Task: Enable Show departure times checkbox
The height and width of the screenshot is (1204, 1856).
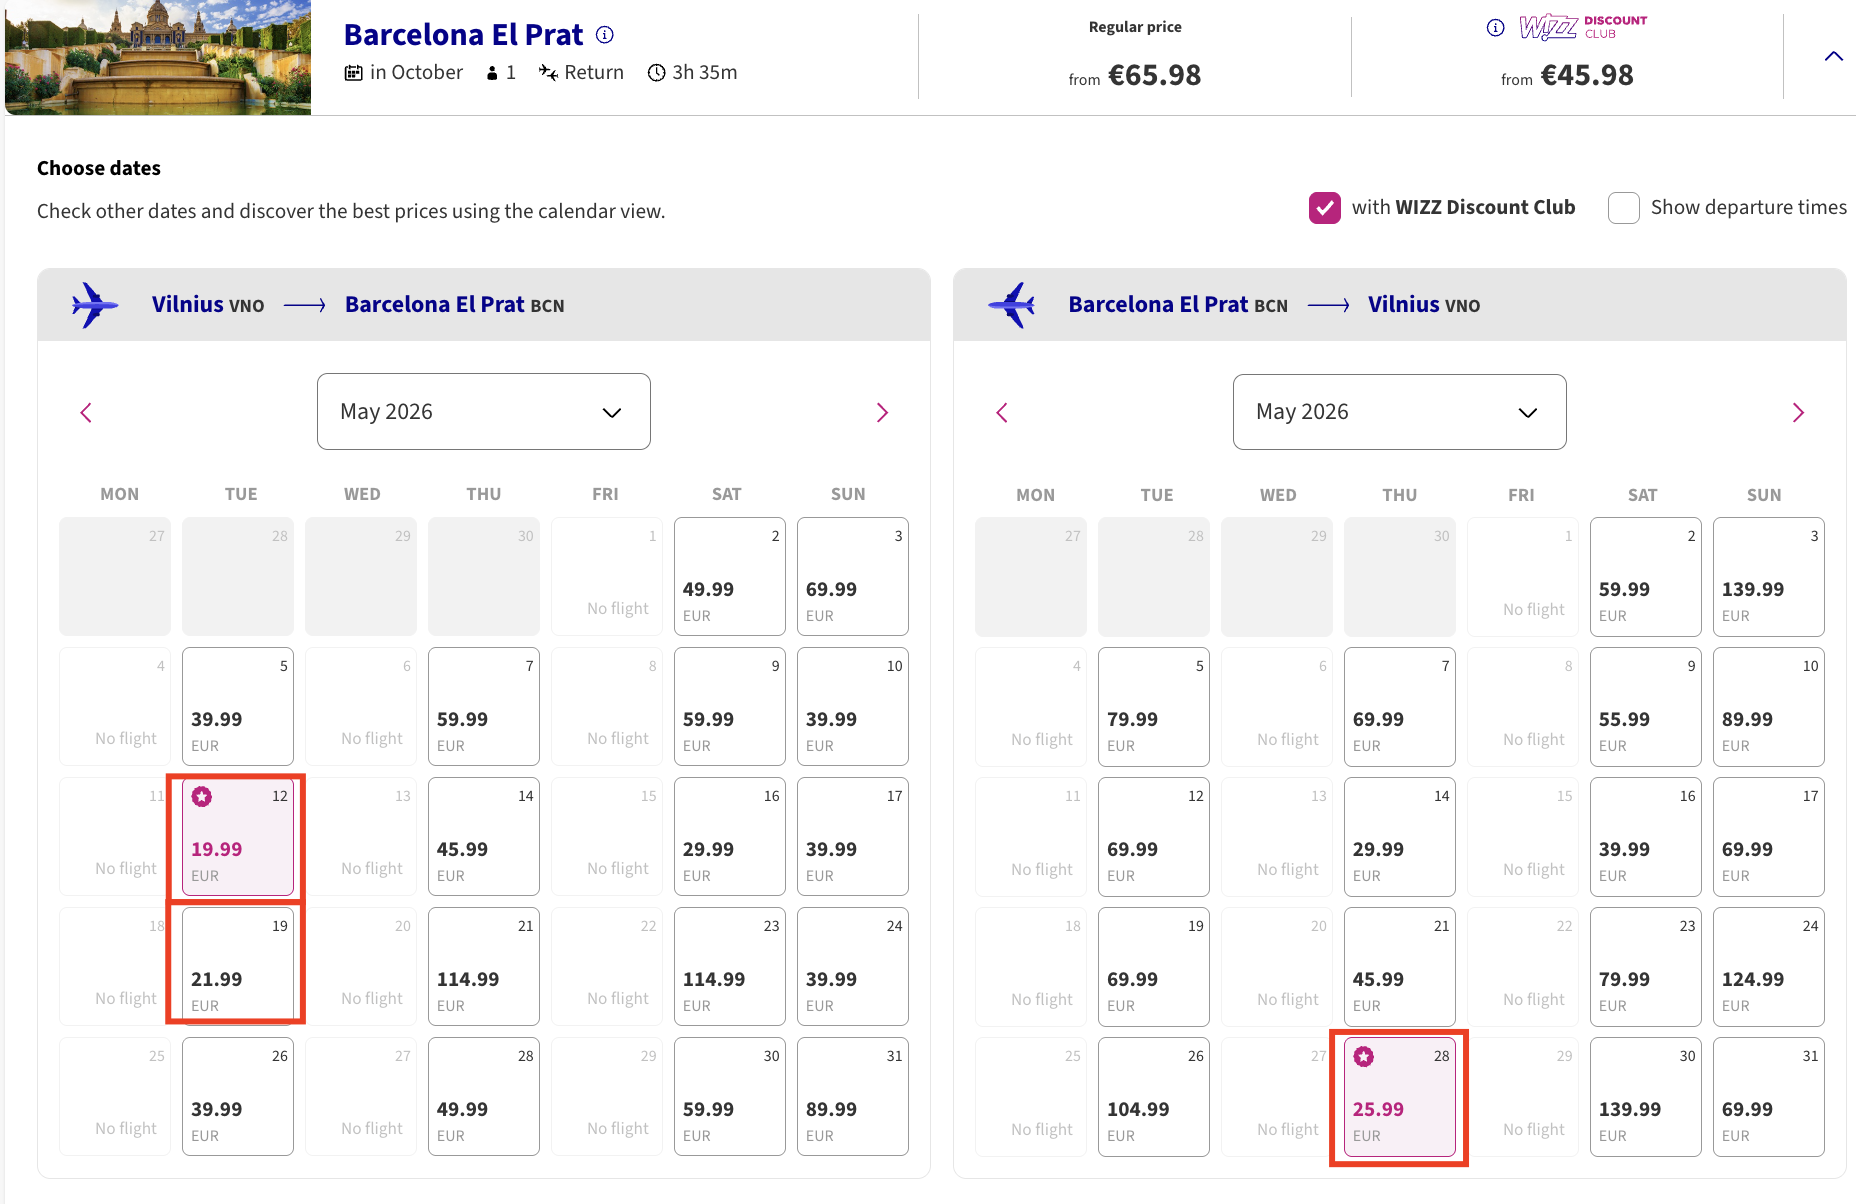Action: [x=1623, y=208]
